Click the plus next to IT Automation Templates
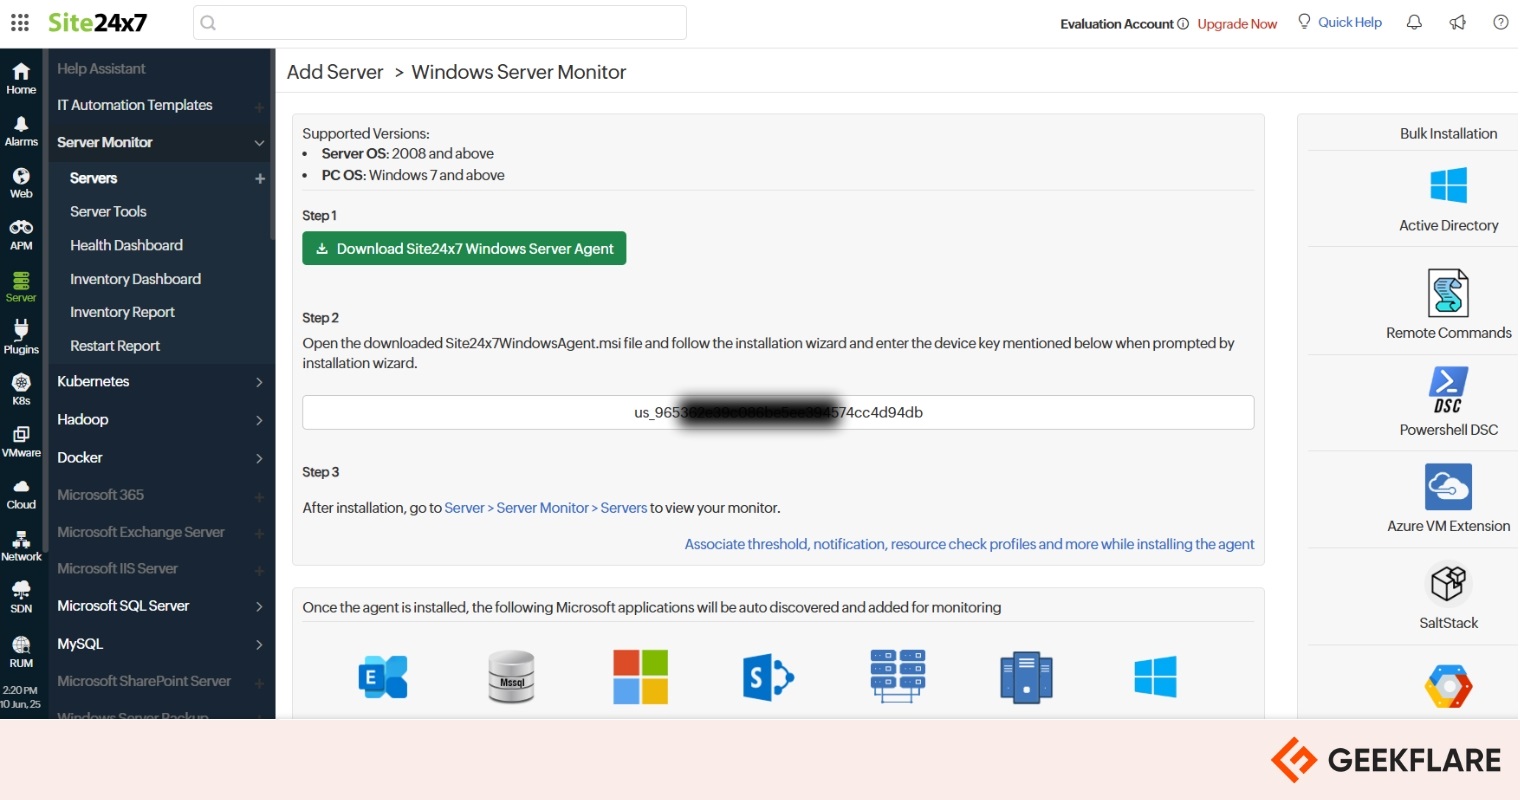The width and height of the screenshot is (1520, 800). point(260,107)
